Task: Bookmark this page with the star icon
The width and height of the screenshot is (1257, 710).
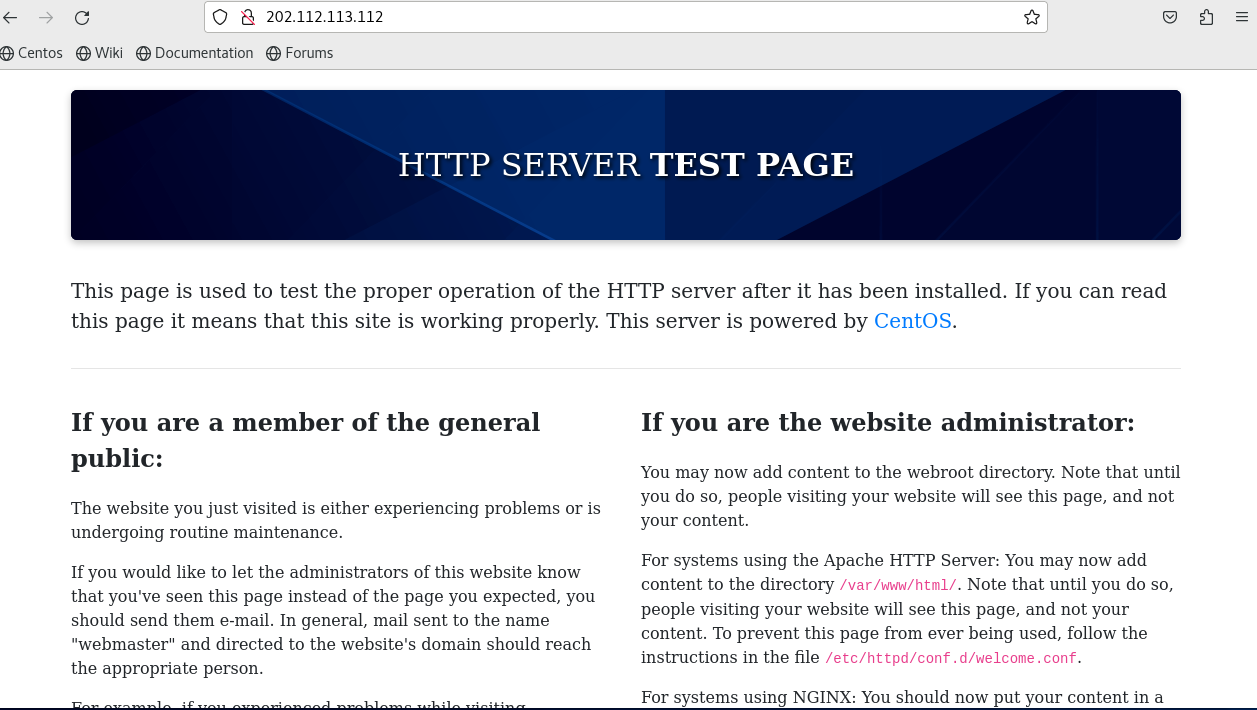Action: coord(1032,17)
